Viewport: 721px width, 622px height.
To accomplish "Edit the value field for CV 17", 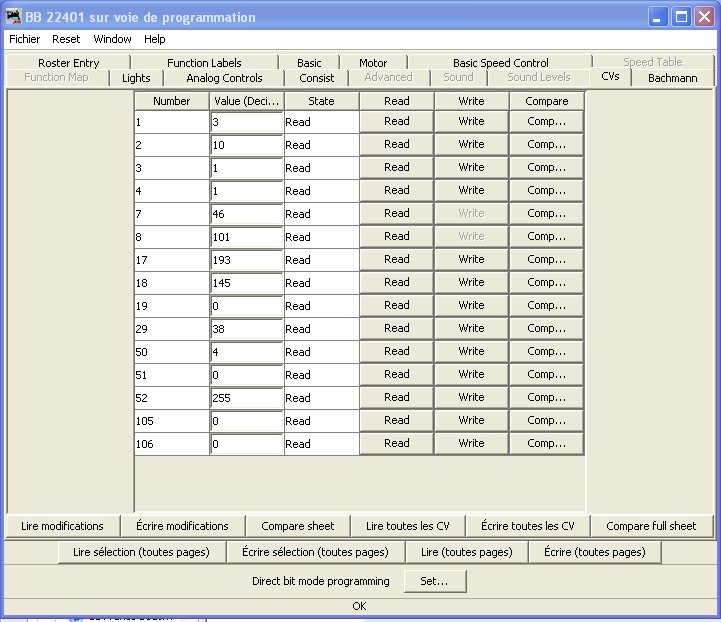I will click(246, 260).
